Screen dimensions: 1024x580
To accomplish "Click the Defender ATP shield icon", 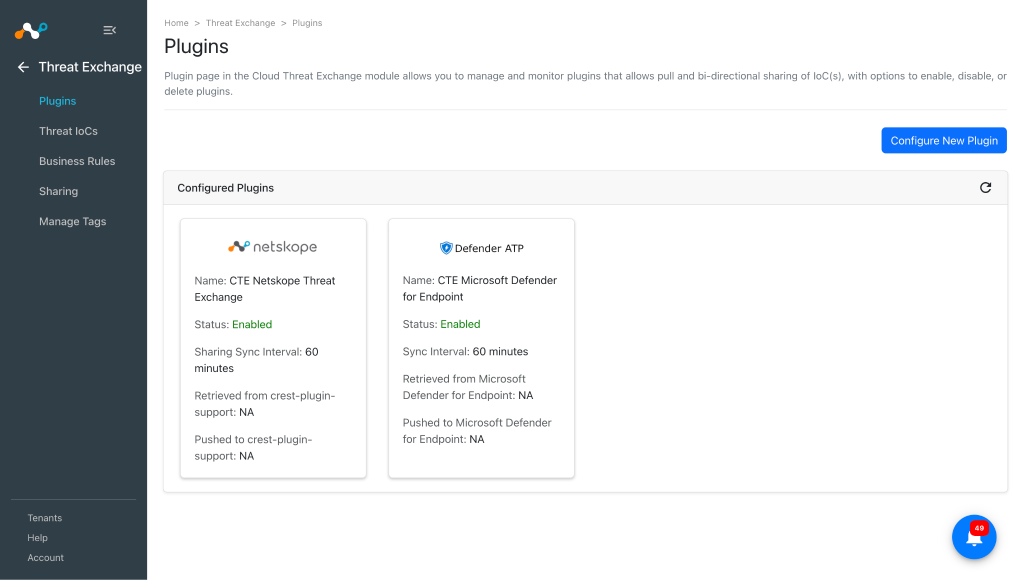I will tap(446, 248).
